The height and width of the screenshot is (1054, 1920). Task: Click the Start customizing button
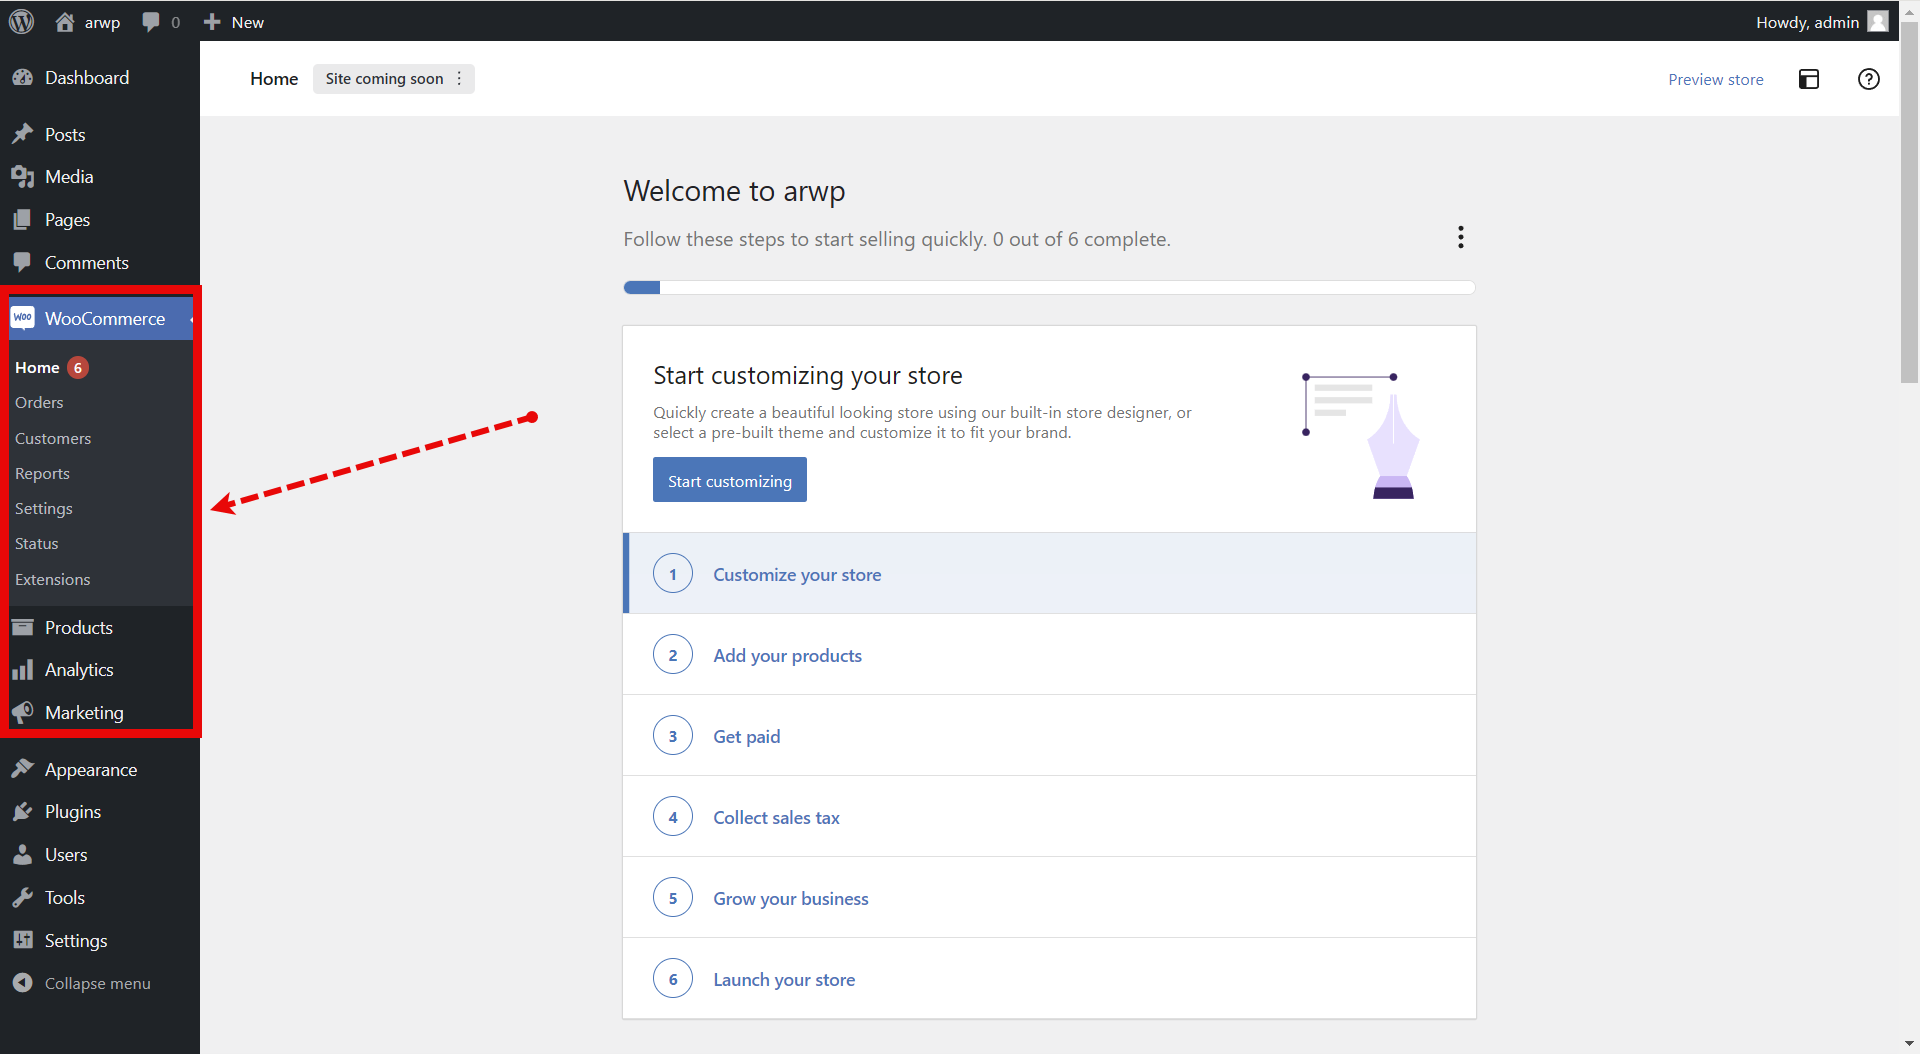coord(729,481)
